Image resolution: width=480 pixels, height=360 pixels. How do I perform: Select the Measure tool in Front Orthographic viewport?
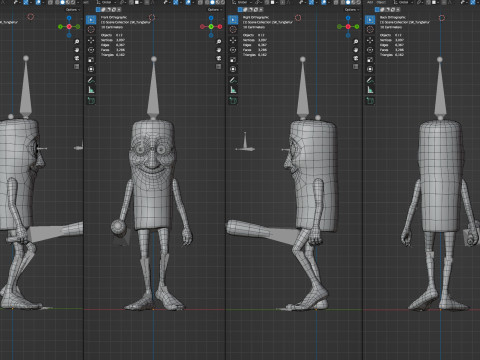coord(91,90)
